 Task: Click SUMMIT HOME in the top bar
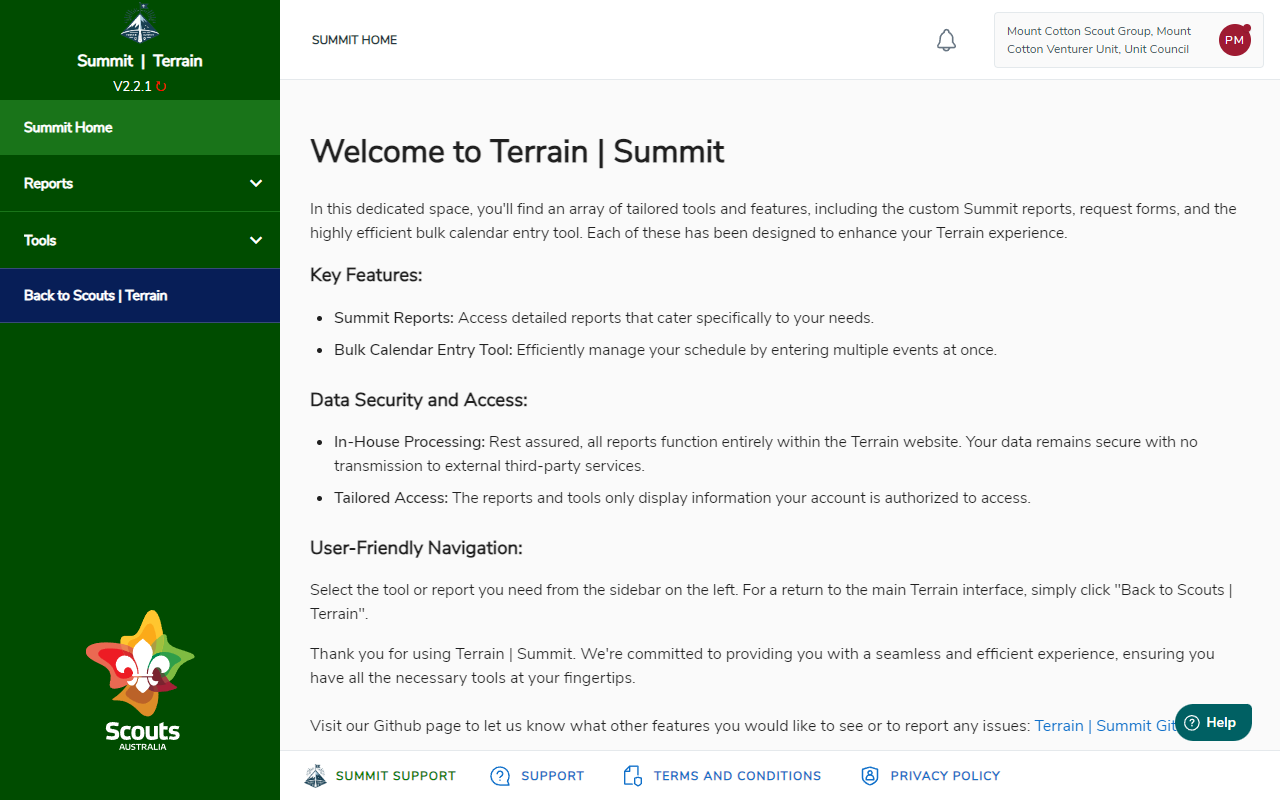pos(354,40)
